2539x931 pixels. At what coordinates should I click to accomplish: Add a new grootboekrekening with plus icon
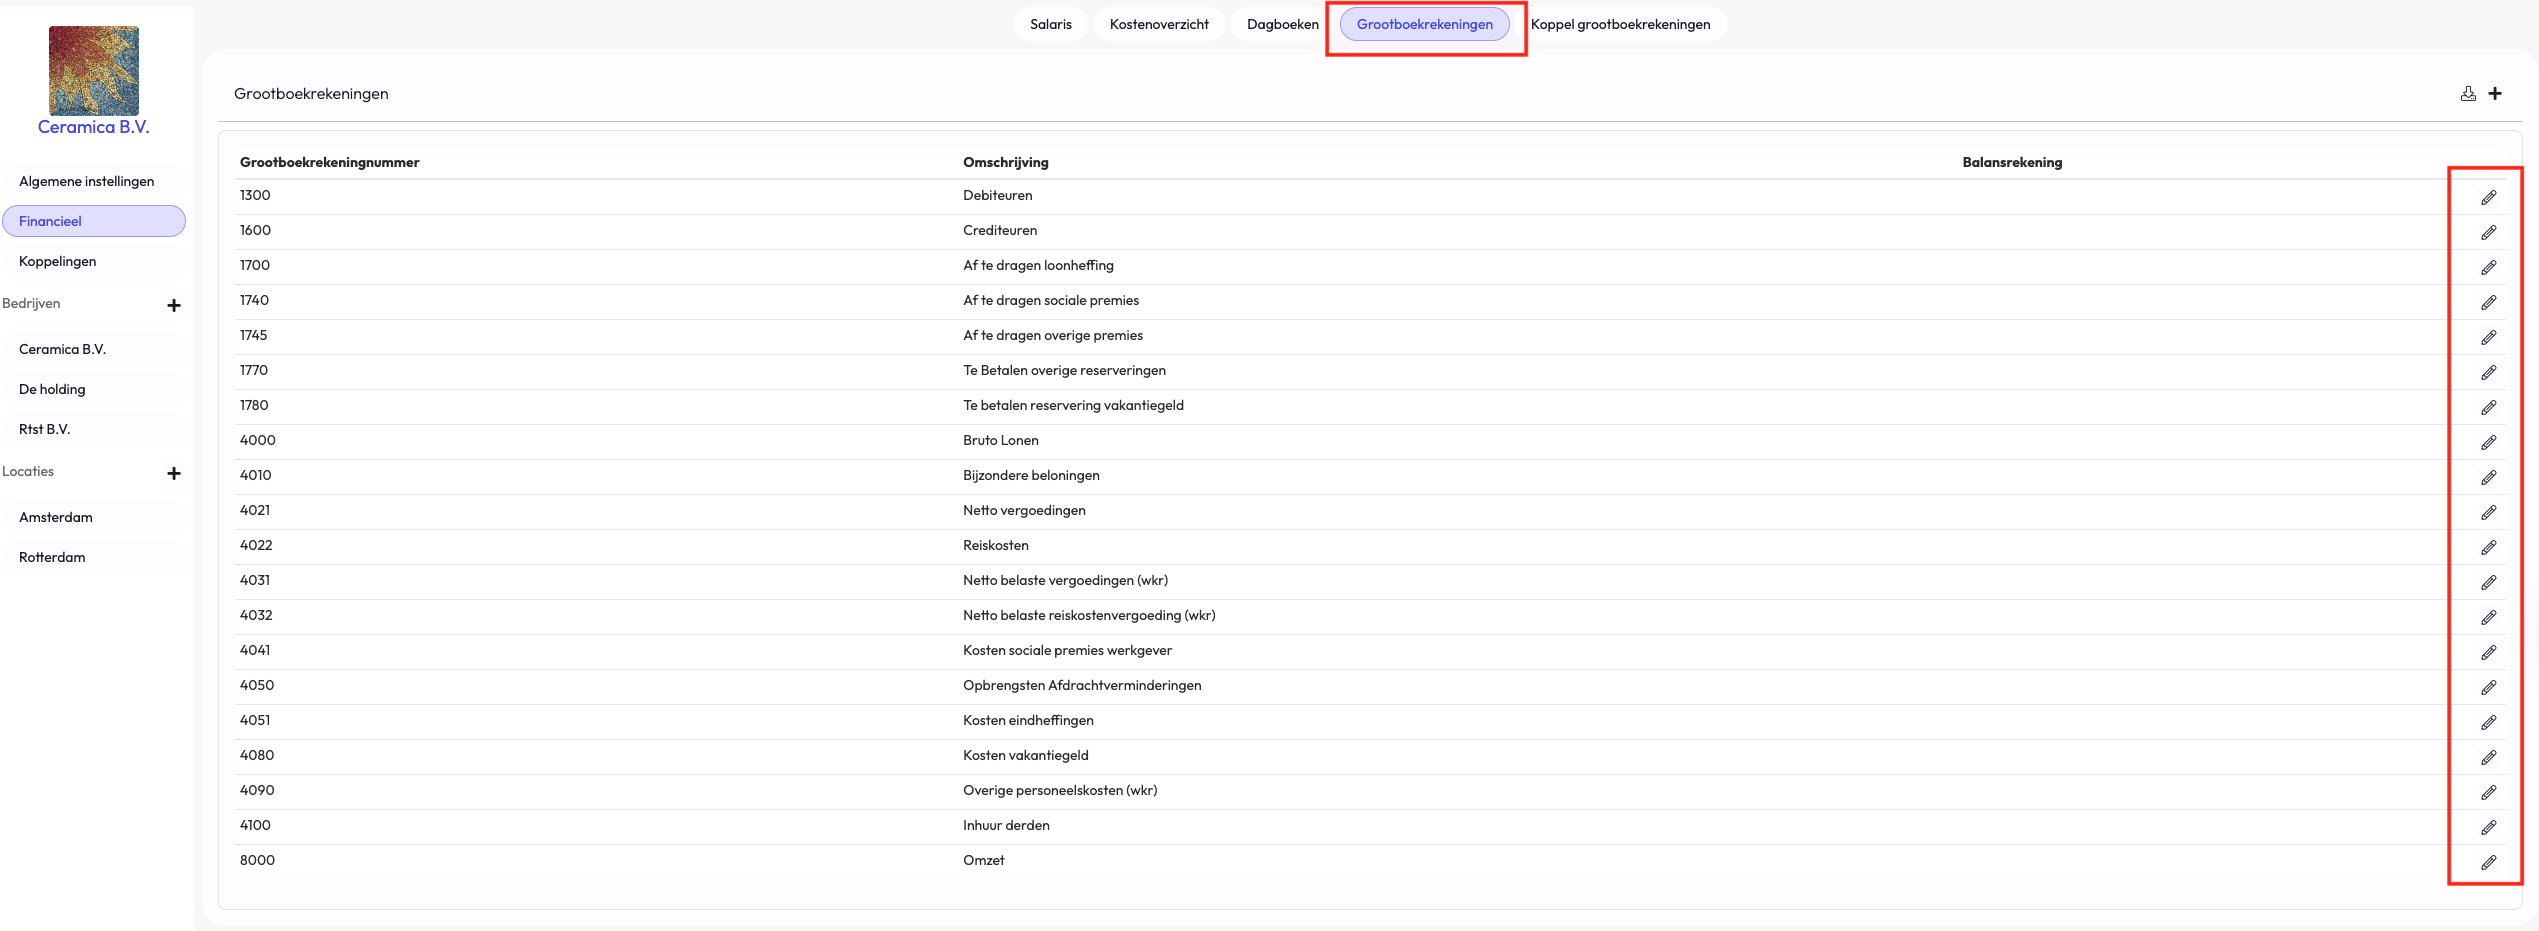pyautogui.click(x=2495, y=94)
